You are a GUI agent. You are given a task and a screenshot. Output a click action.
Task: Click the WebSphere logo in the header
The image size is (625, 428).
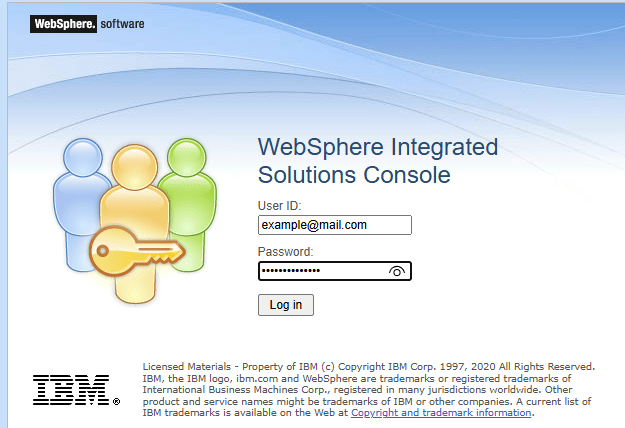[63, 24]
